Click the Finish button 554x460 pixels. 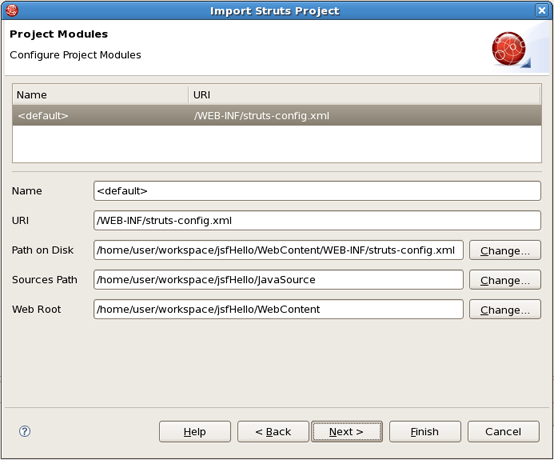[425, 431]
